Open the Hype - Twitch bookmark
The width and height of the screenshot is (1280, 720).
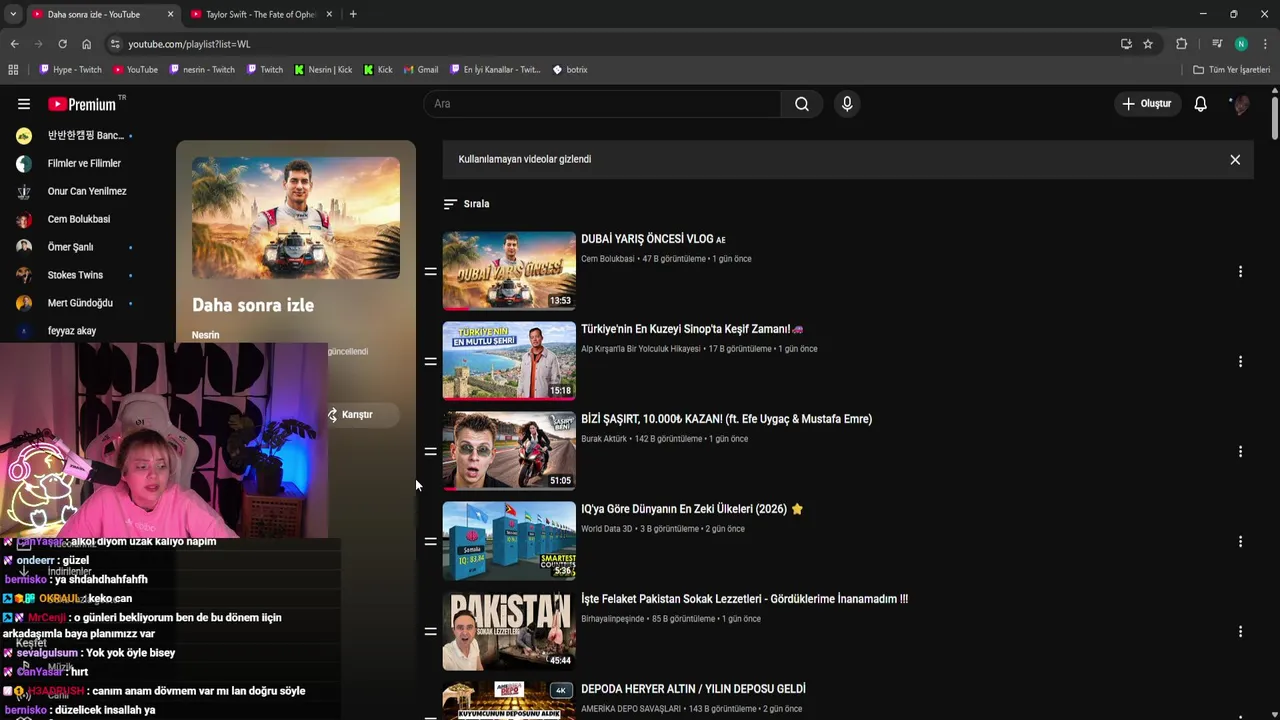pos(70,70)
